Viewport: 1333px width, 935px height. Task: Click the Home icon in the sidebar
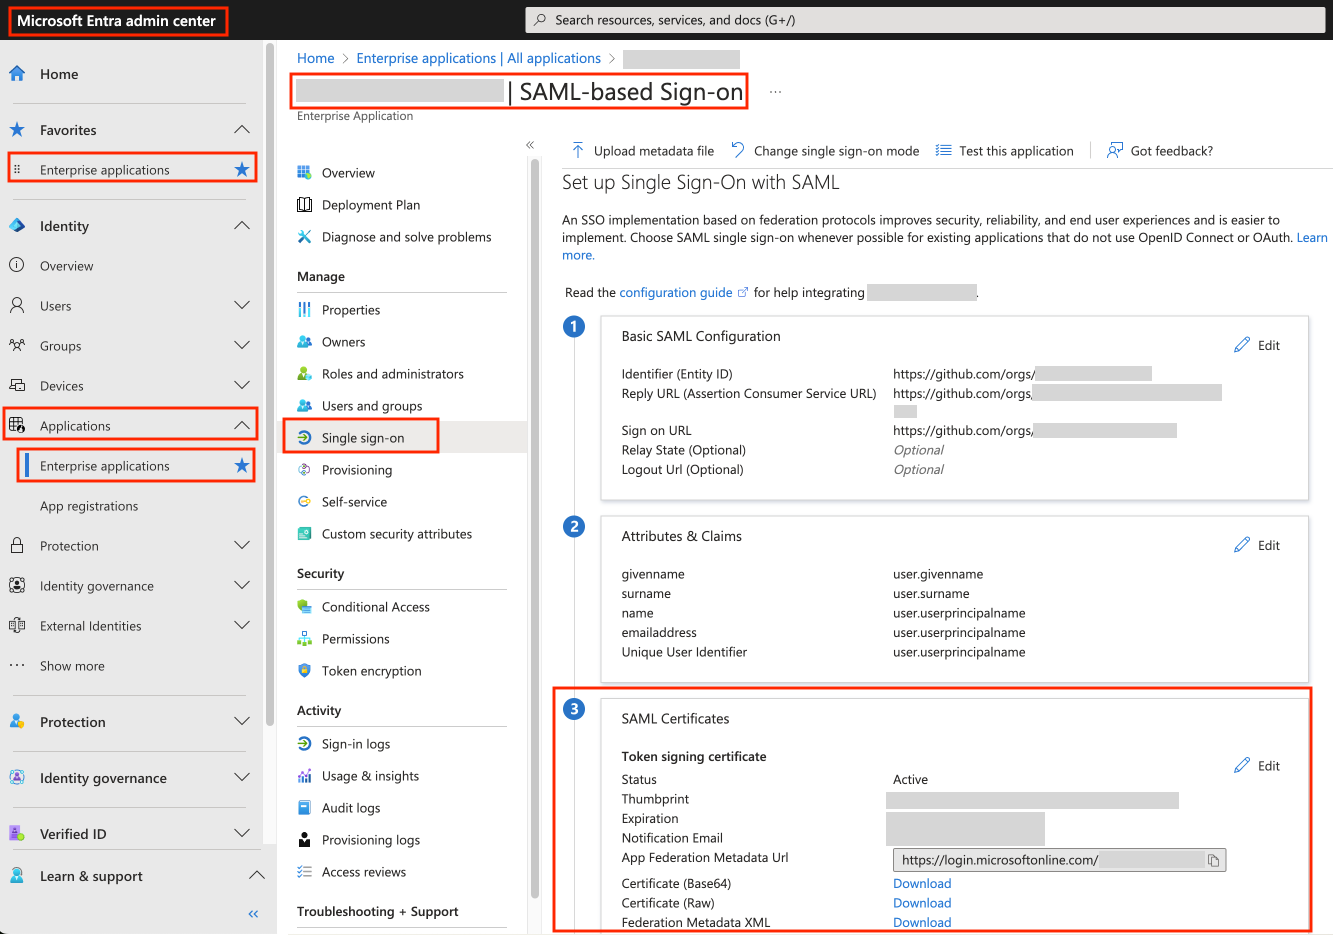pyautogui.click(x=16, y=73)
